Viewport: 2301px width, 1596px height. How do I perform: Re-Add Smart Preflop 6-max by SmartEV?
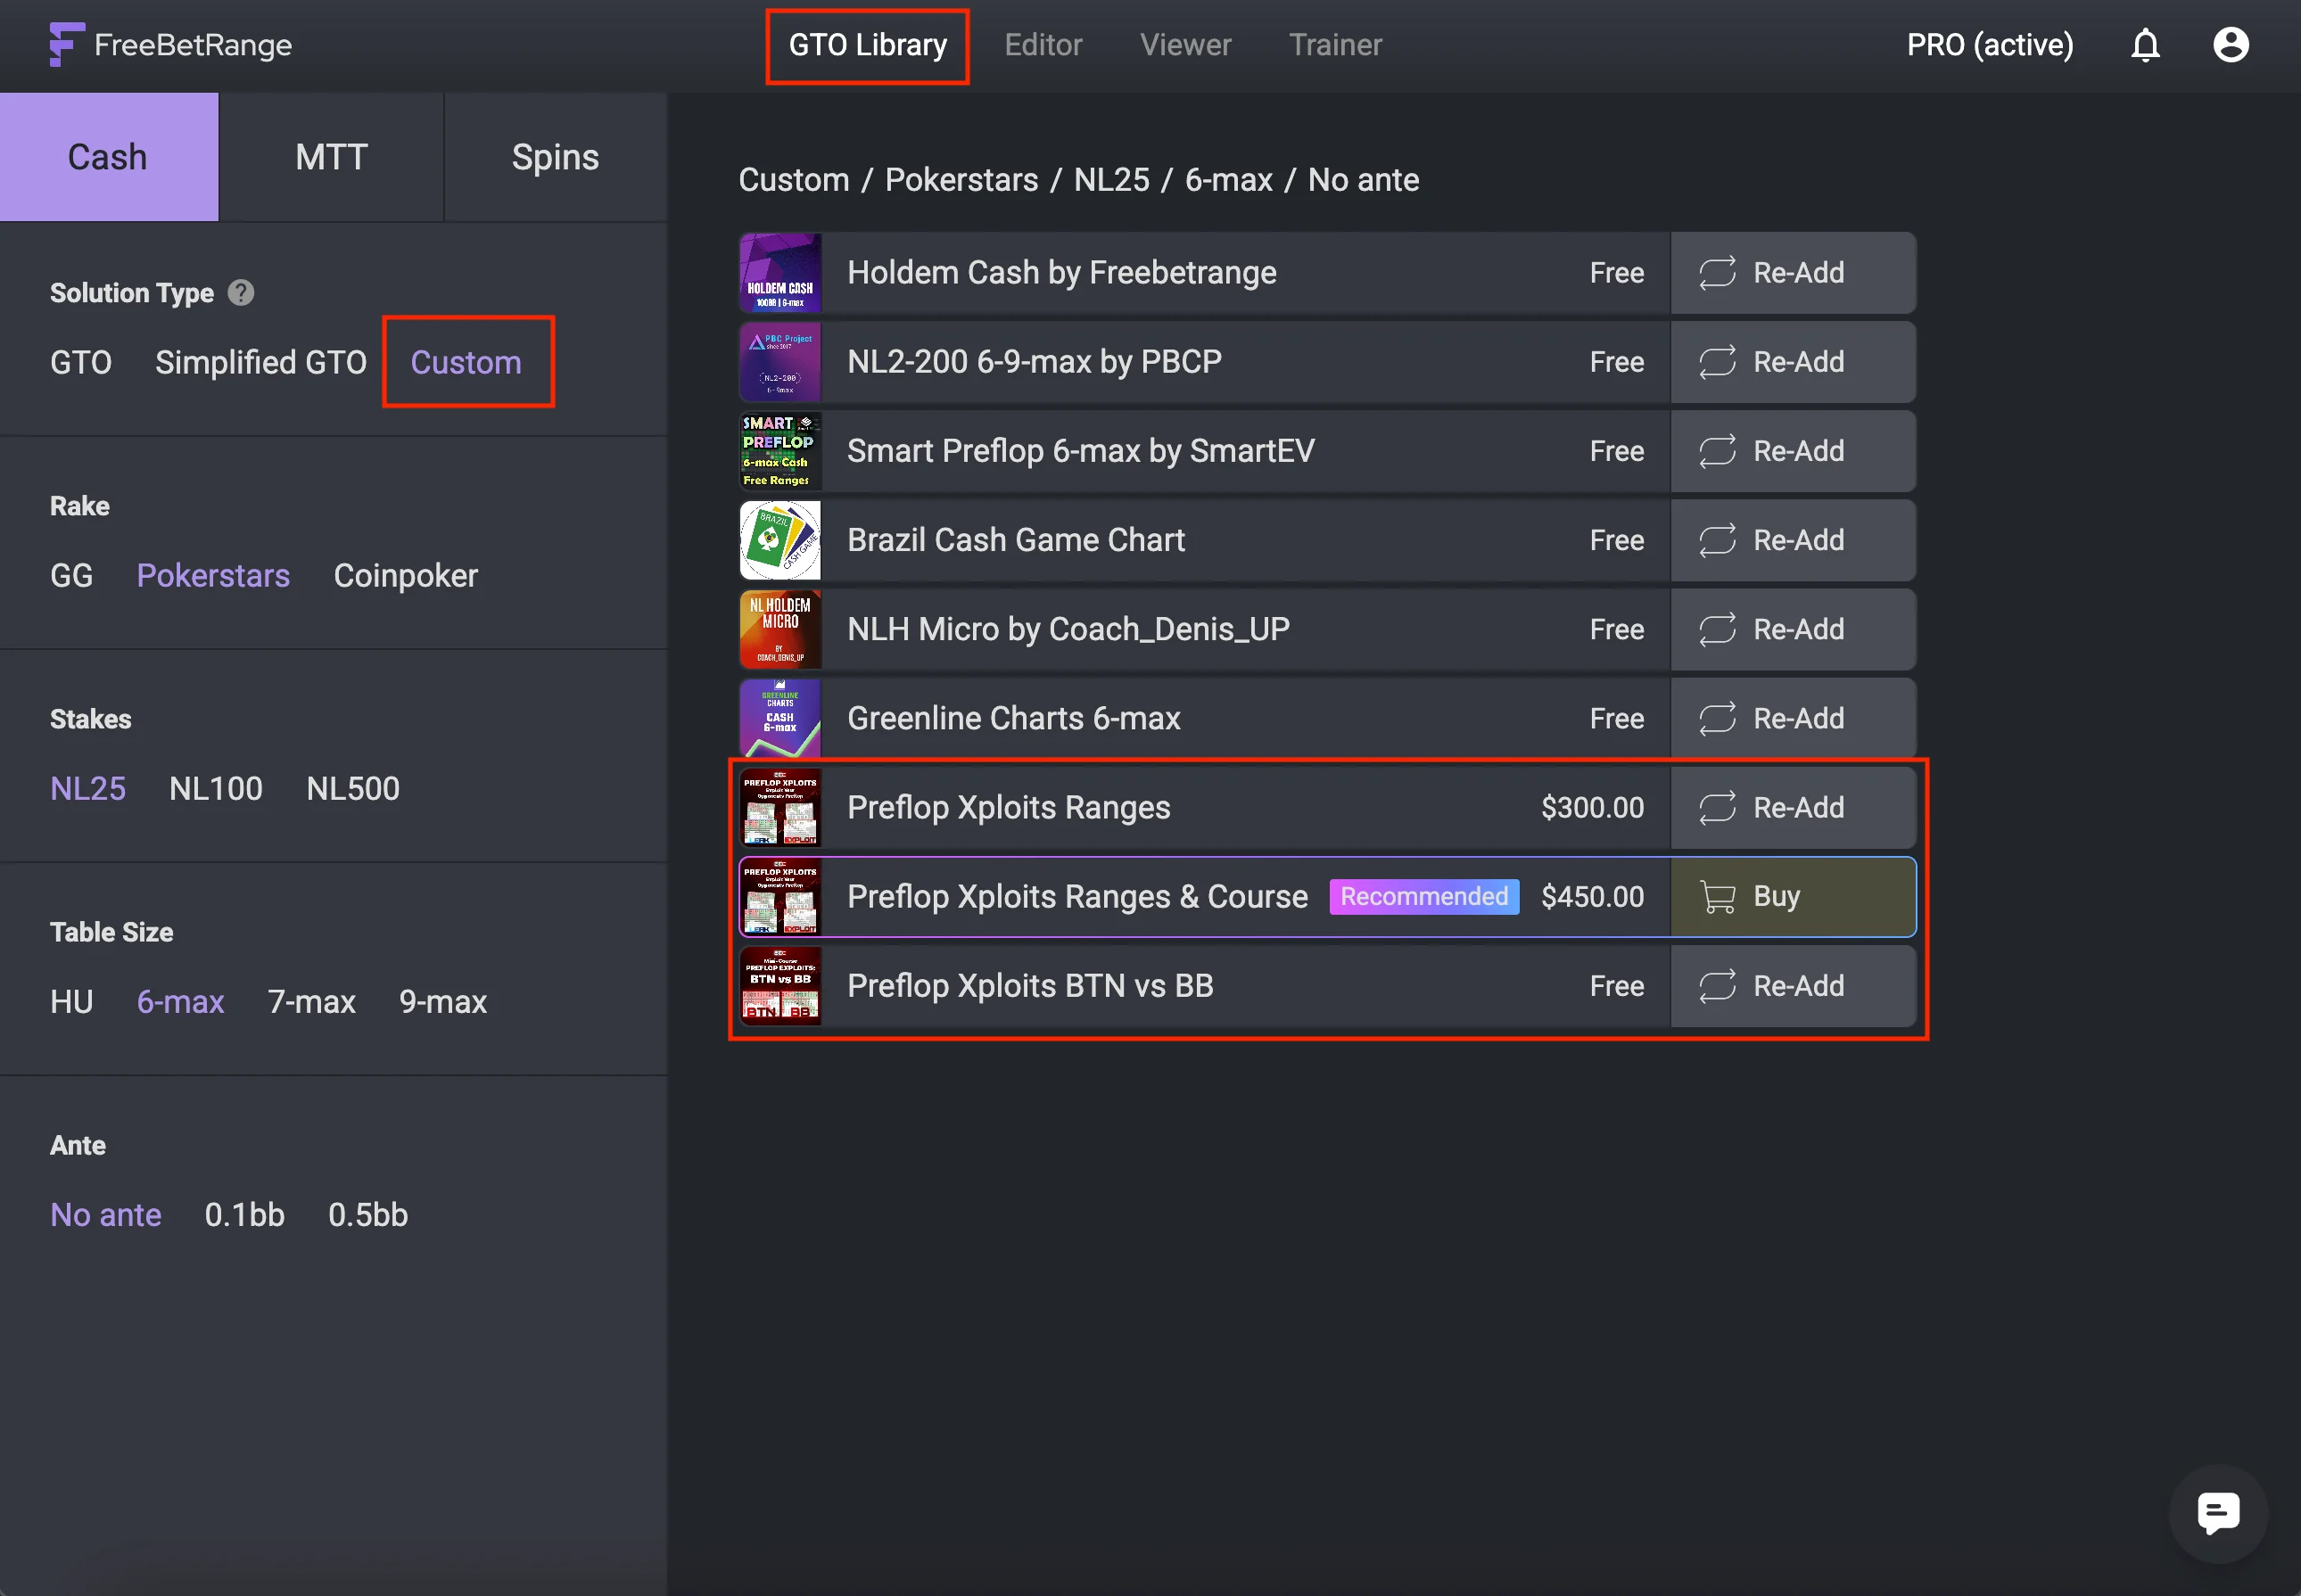[1793, 451]
